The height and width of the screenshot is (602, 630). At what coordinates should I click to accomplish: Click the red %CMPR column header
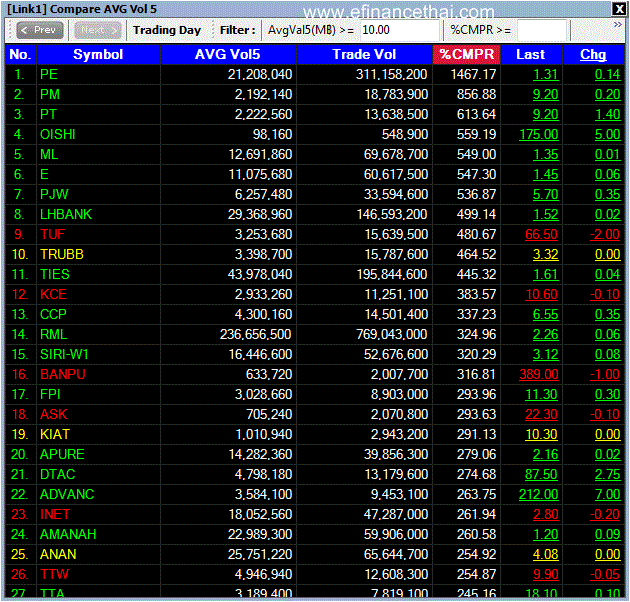pyautogui.click(x=466, y=54)
